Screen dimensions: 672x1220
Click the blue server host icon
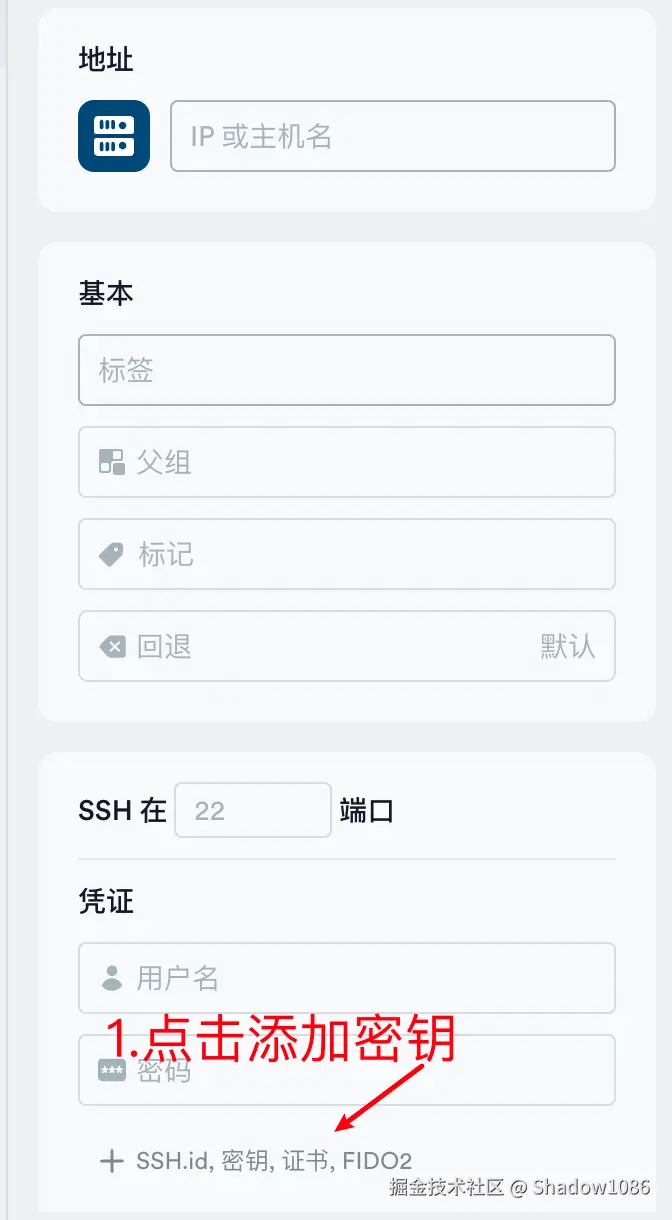(x=113, y=136)
